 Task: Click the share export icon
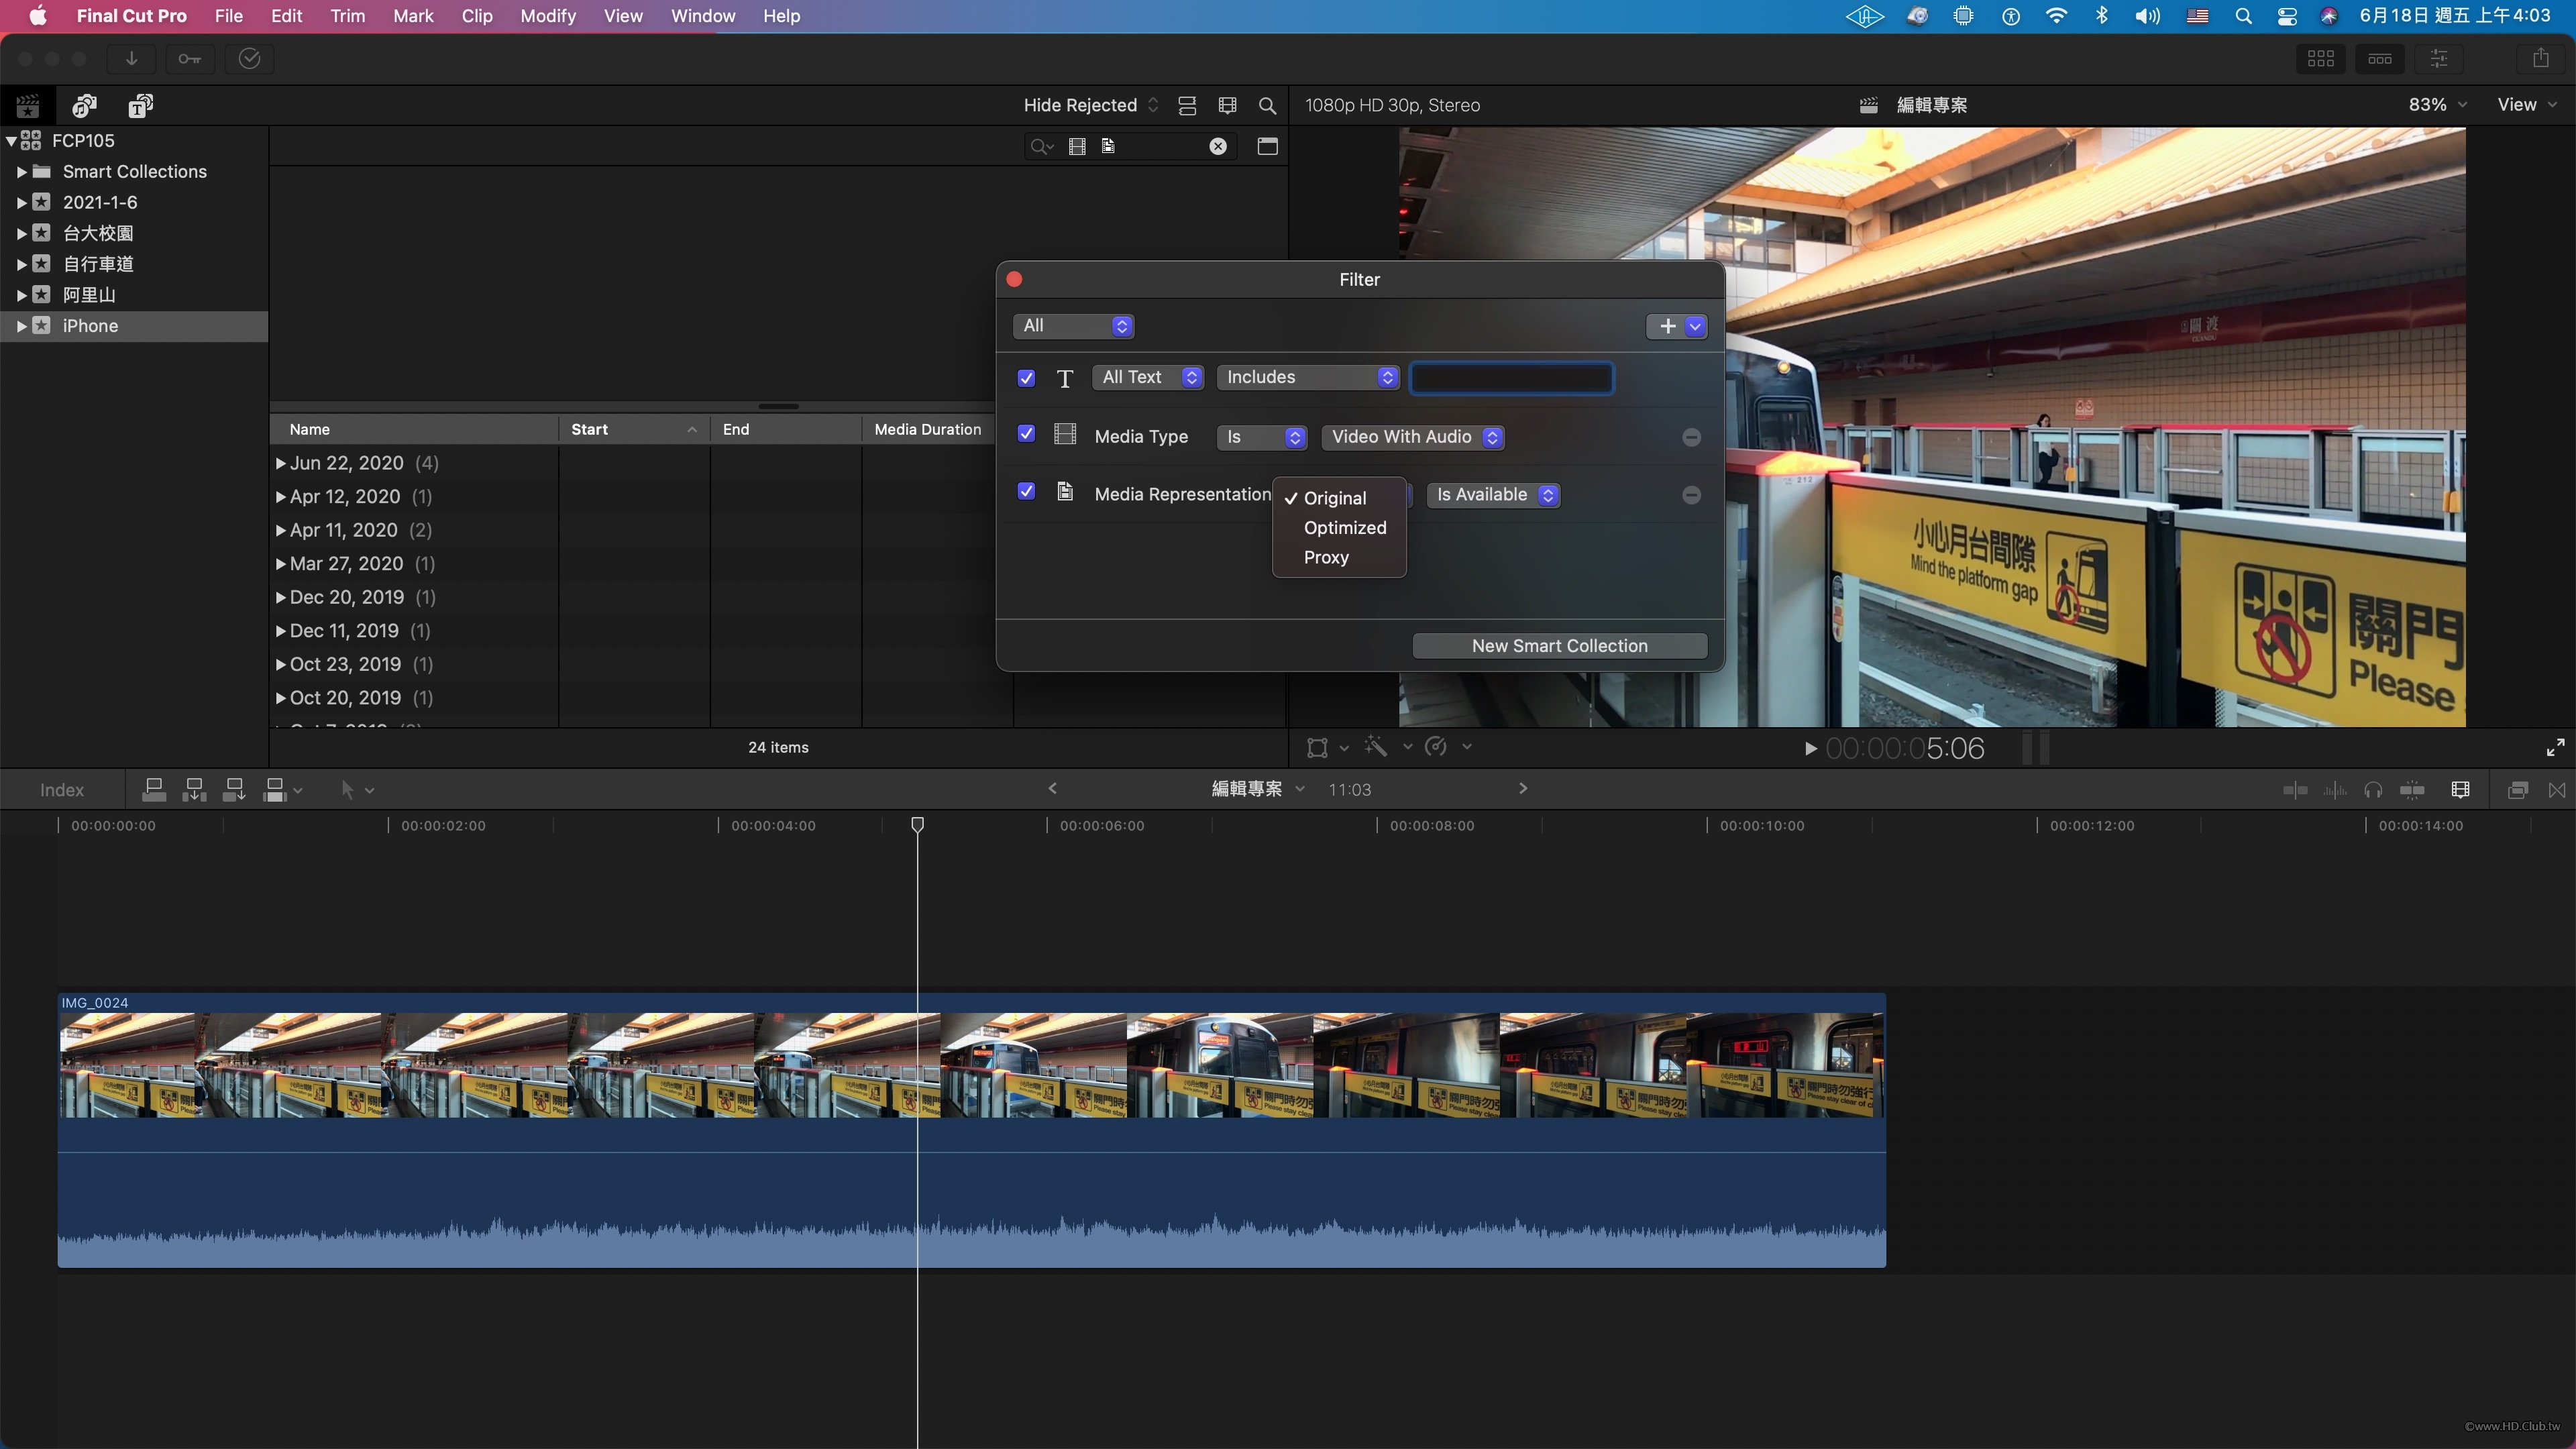point(2540,59)
